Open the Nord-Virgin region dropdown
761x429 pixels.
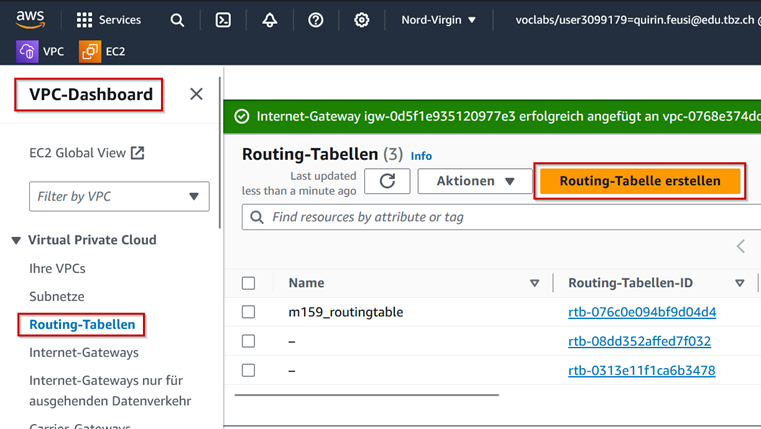tap(438, 20)
